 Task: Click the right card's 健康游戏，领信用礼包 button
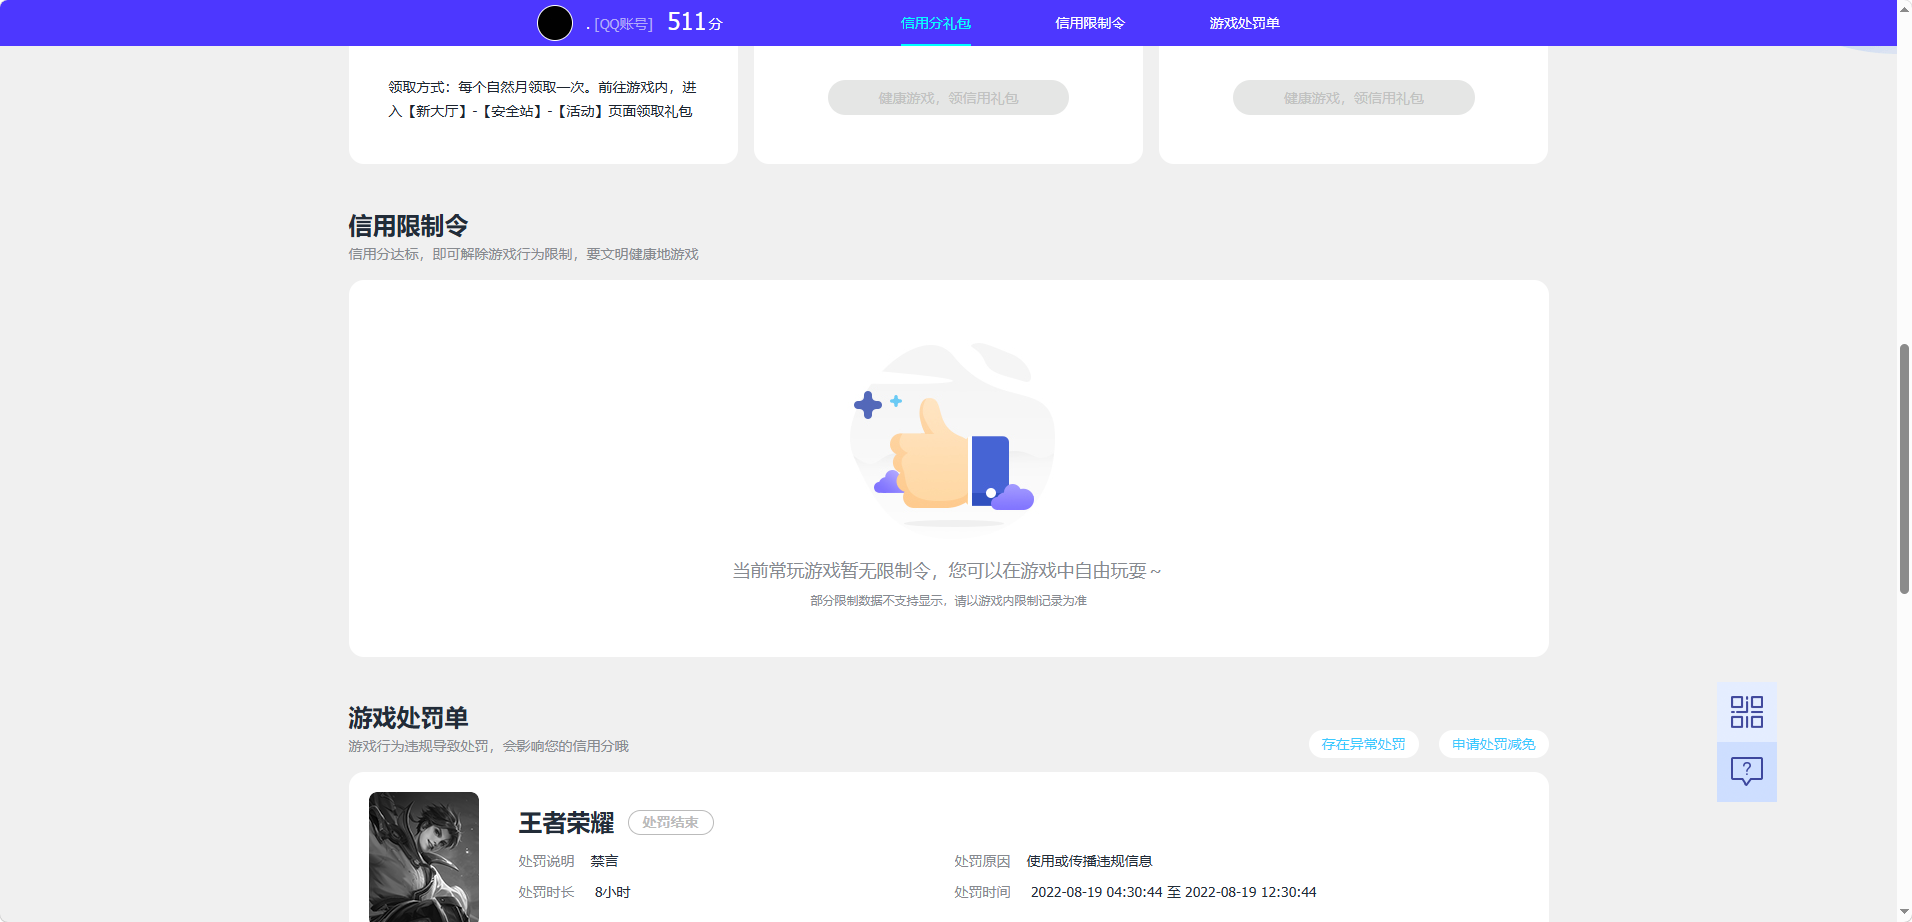[x=1354, y=97]
